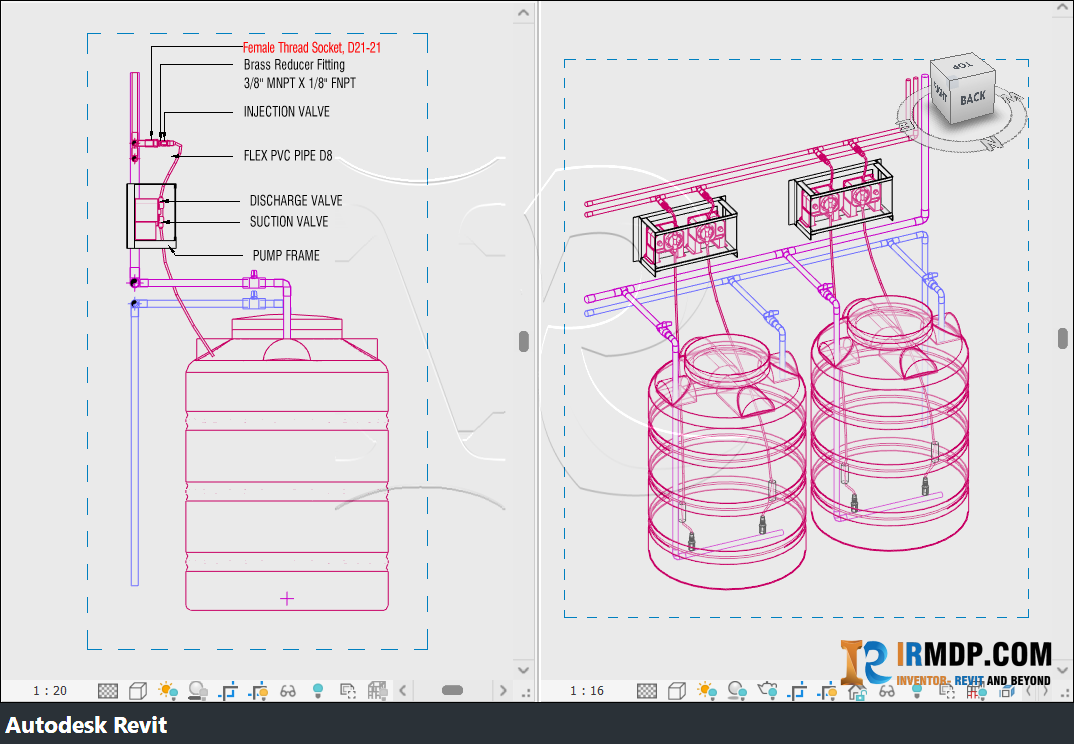This screenshot has height=744, width=1074.
Task: Toggle Sun Path in 3D view bar
Action: click(x=707, y=691)
